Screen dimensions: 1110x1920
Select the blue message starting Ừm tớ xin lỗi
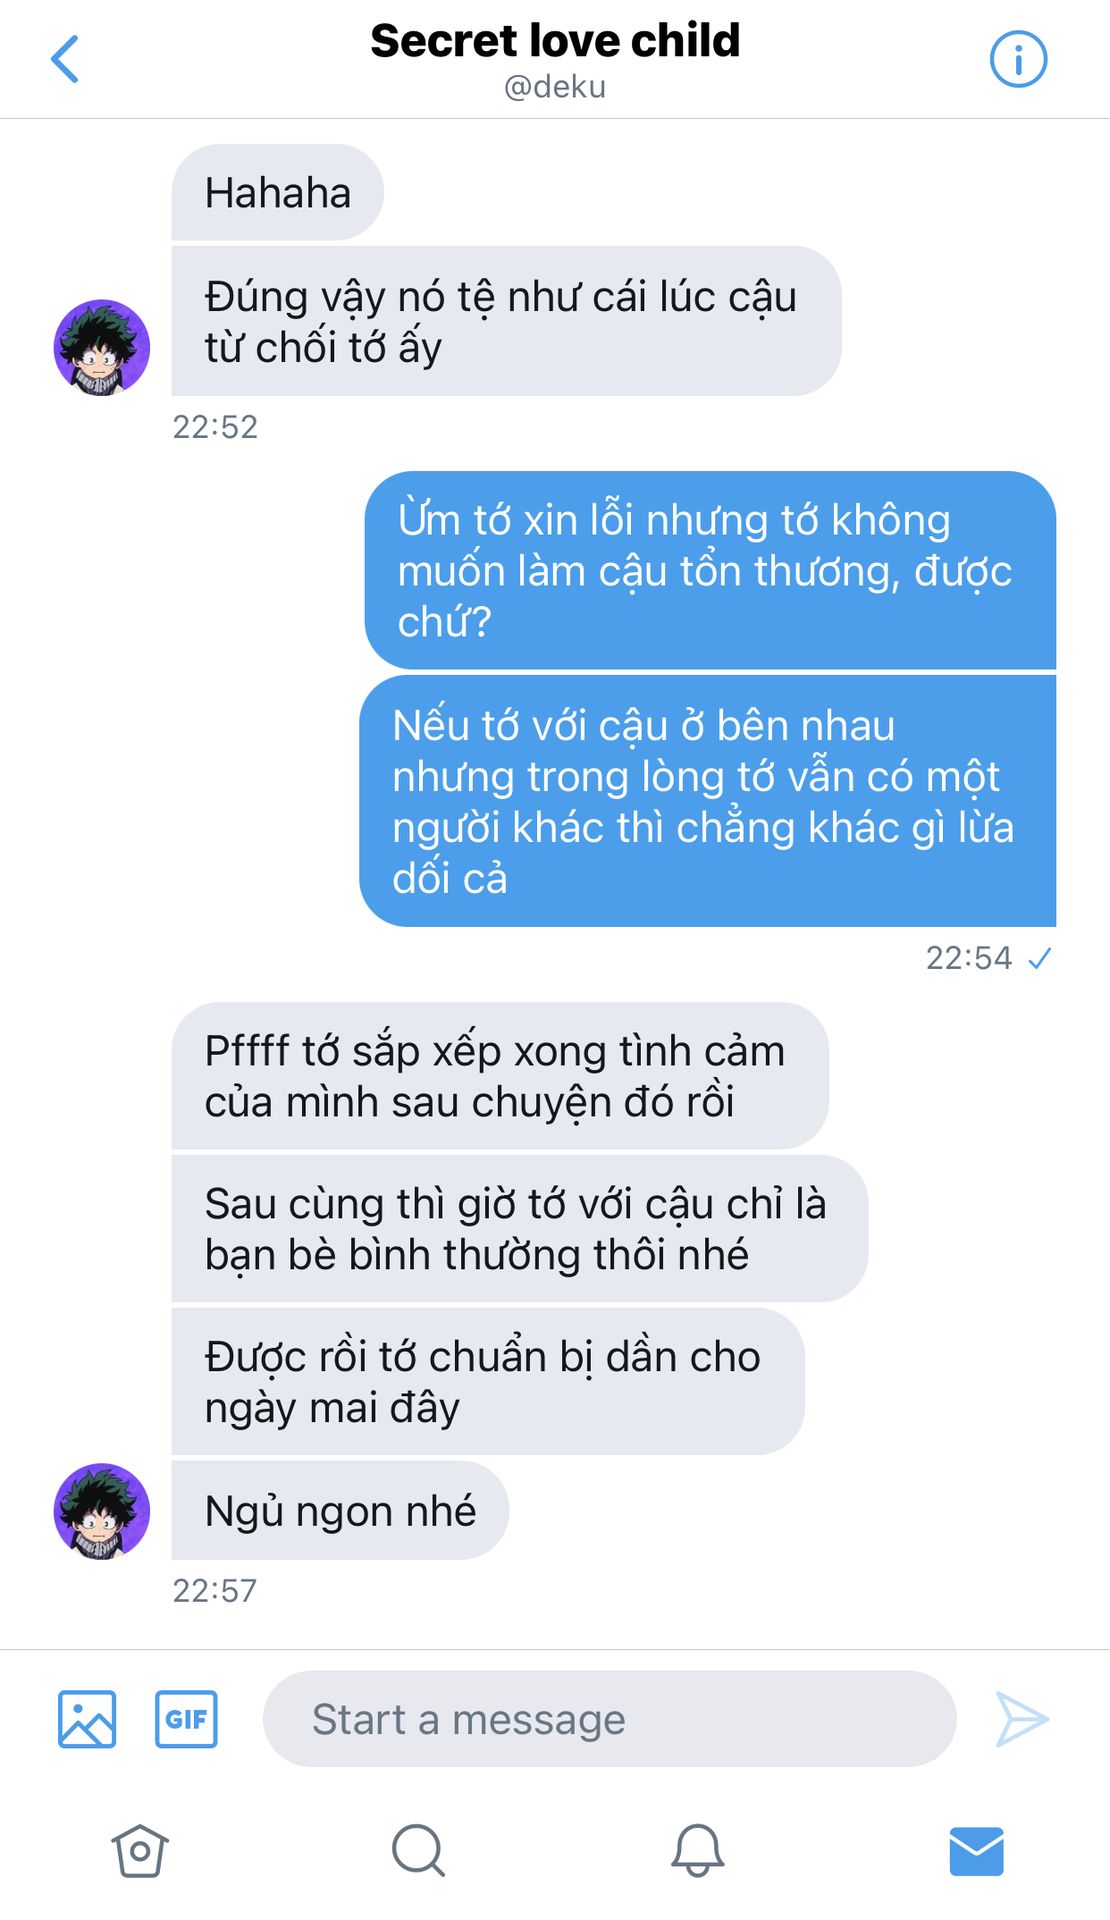click(710, 570)
